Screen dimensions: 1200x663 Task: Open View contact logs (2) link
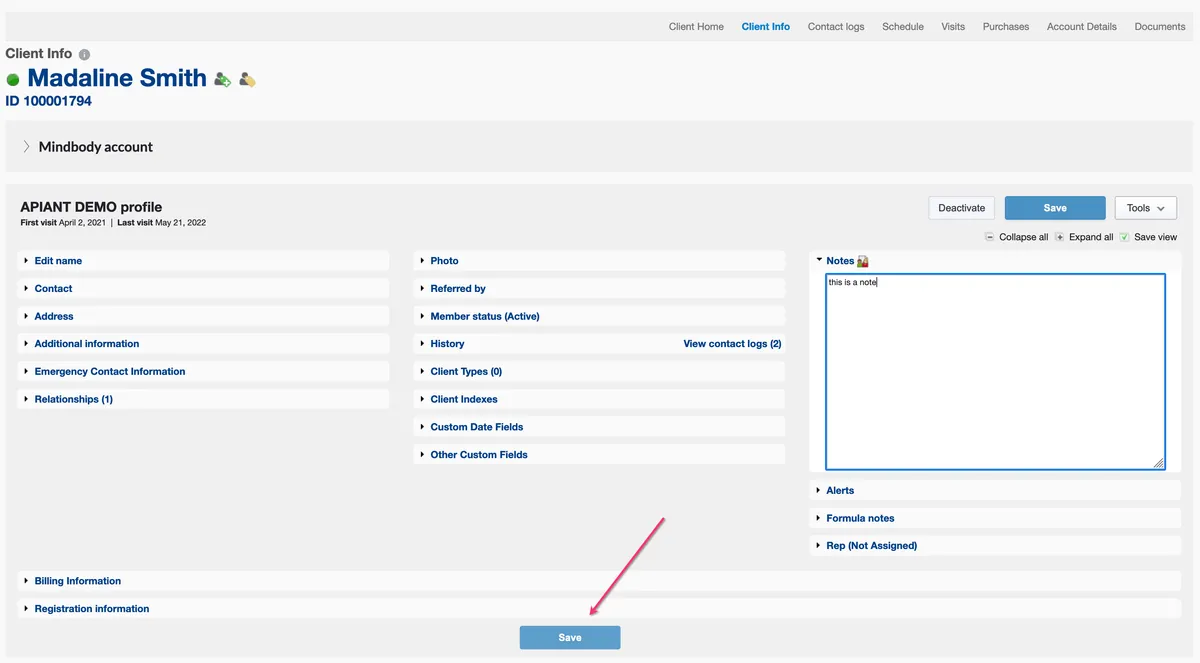point(732,344)
